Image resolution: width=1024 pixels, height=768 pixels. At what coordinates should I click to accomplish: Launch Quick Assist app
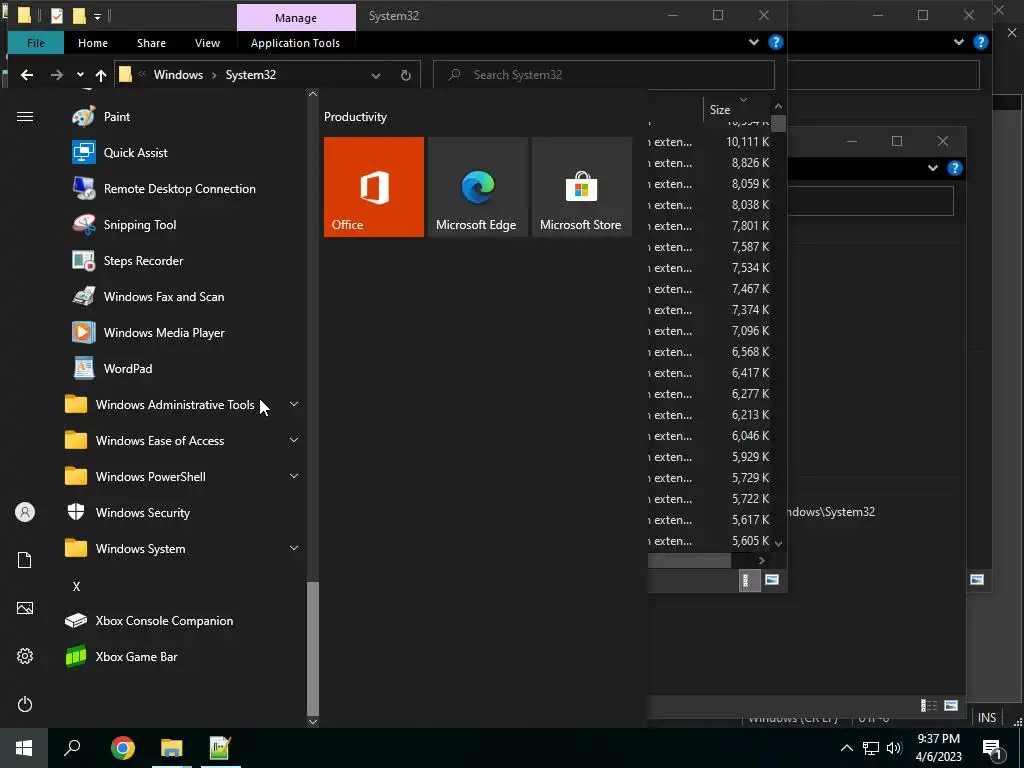coord(120,153)
